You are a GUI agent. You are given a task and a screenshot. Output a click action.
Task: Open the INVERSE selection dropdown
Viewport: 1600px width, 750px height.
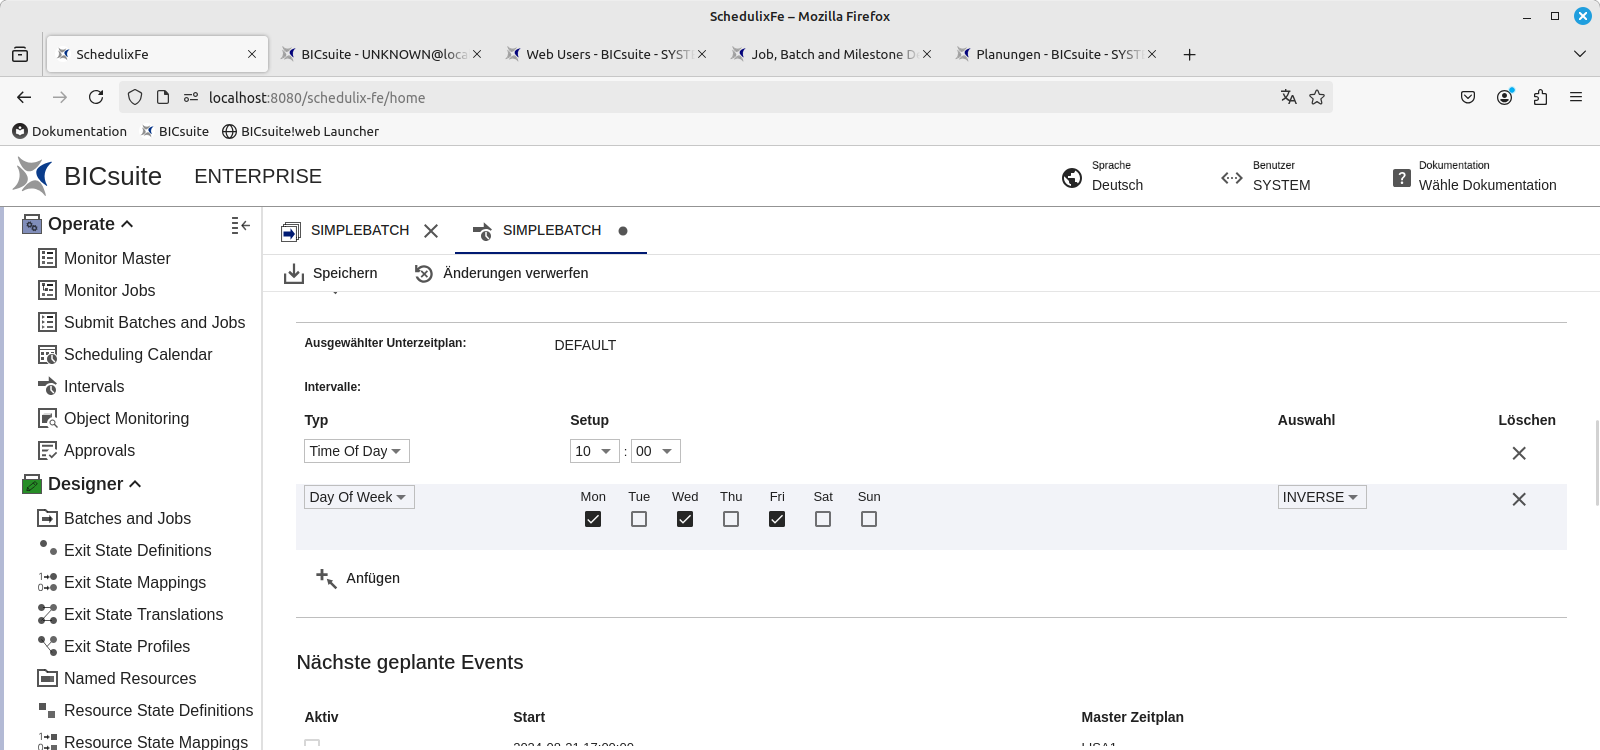1321,497
